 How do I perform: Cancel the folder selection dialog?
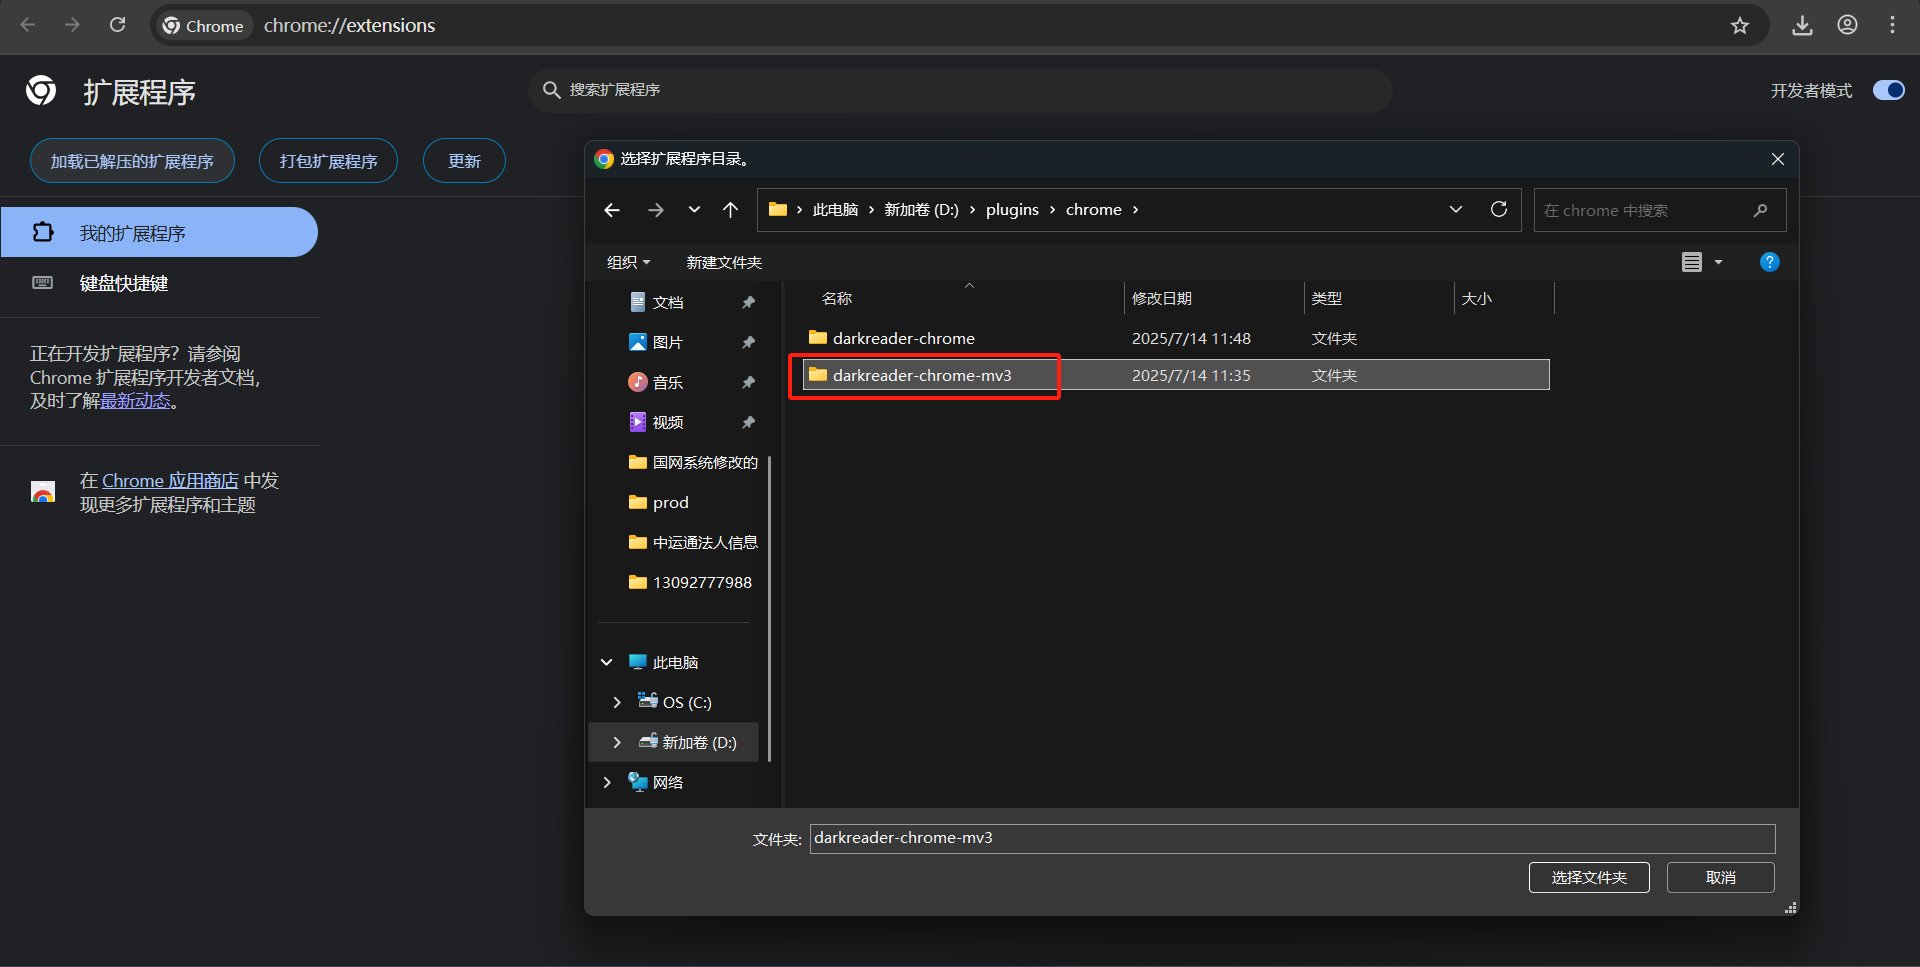coord(1720,877)
